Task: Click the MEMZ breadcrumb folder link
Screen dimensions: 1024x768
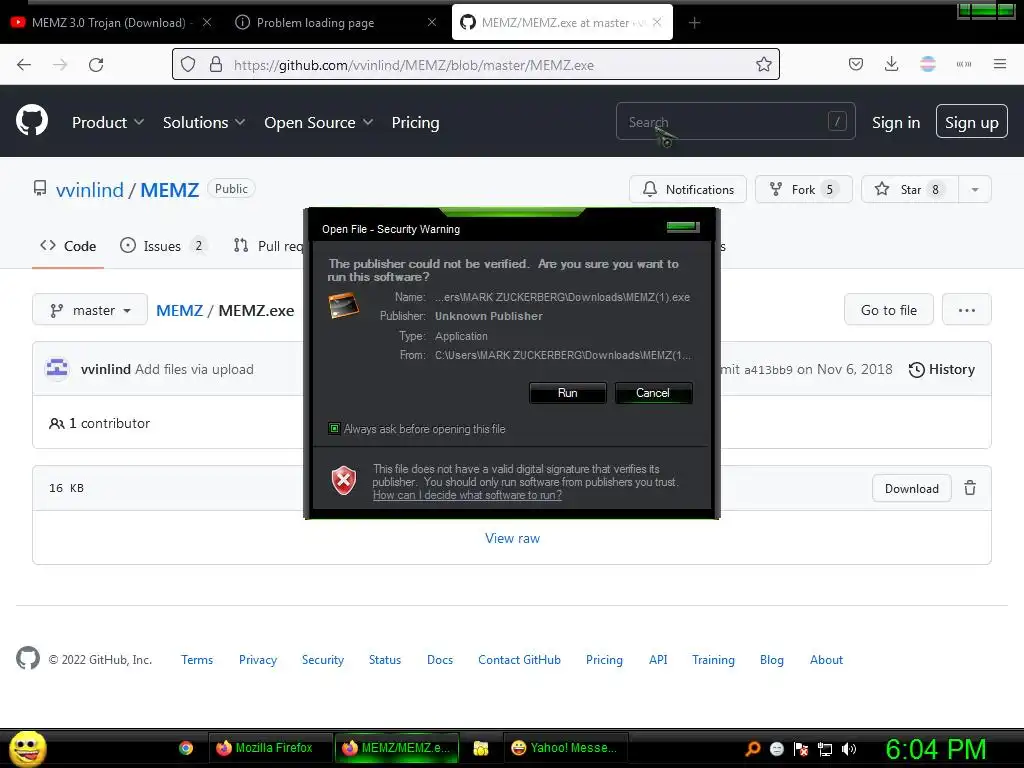Action: pos(180,310)
